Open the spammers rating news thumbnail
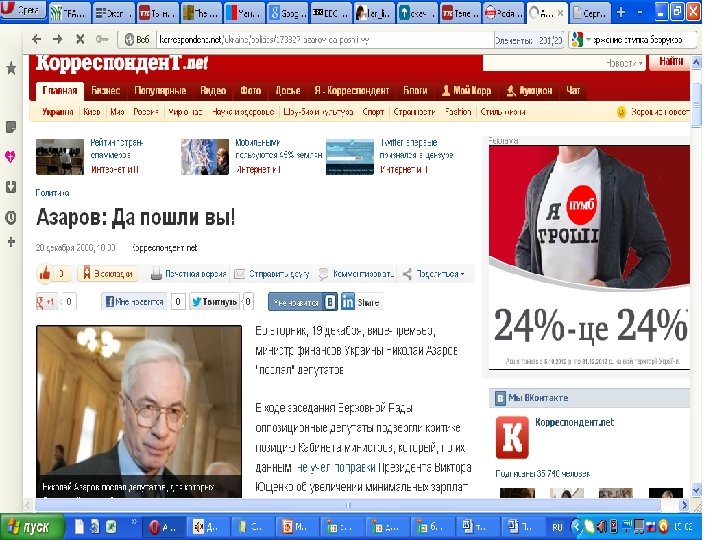 (60, 157)
